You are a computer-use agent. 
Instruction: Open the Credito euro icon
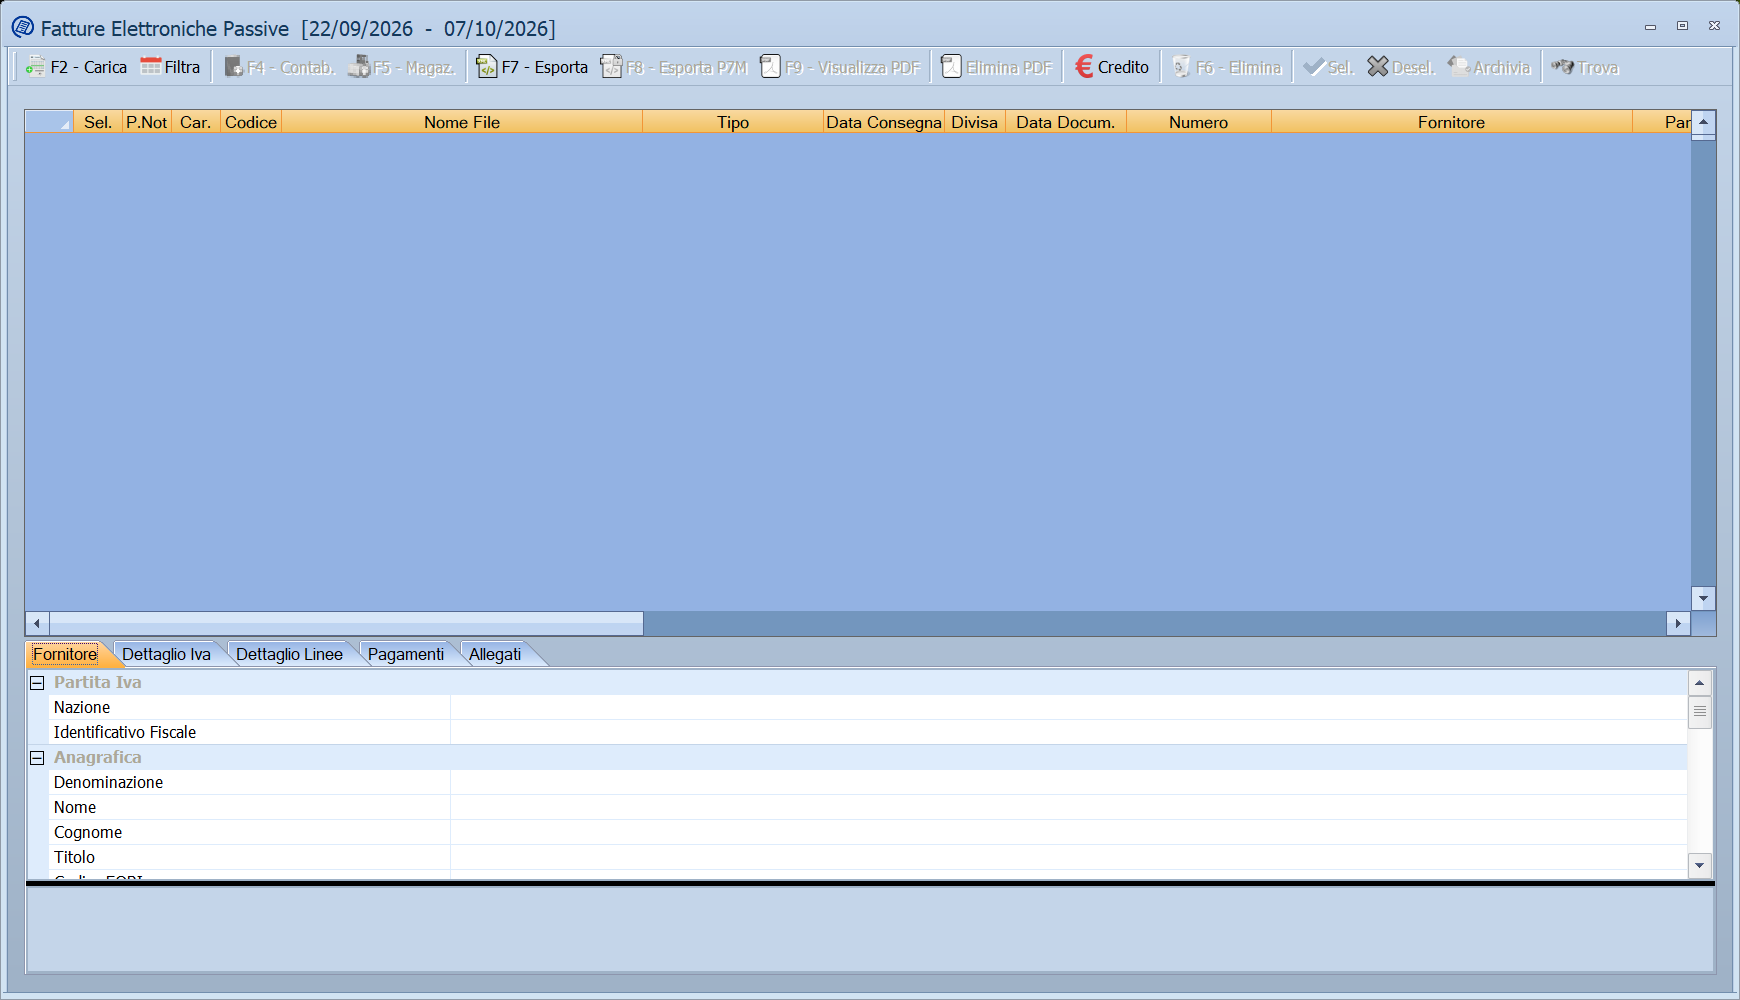1084,67
